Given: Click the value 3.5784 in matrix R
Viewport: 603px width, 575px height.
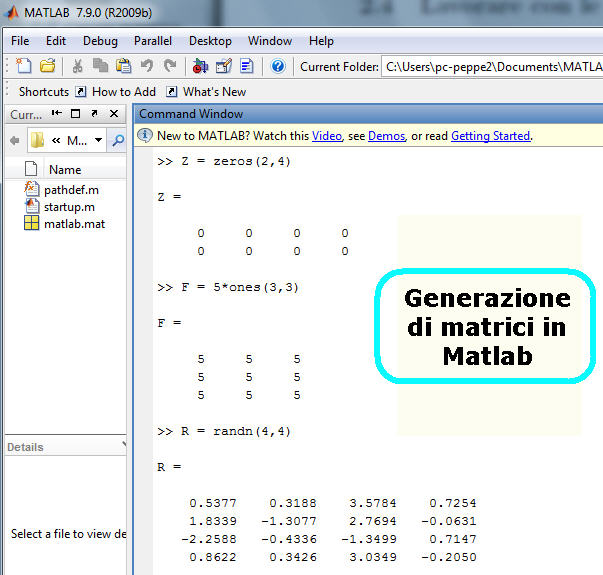Looking at the screenshot, I should 373,503.
